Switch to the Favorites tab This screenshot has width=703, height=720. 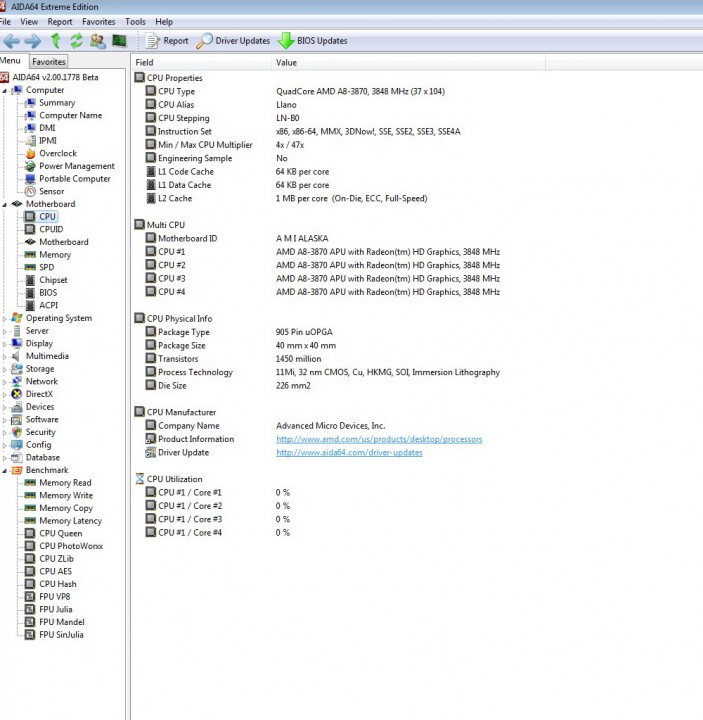point(49,62)
